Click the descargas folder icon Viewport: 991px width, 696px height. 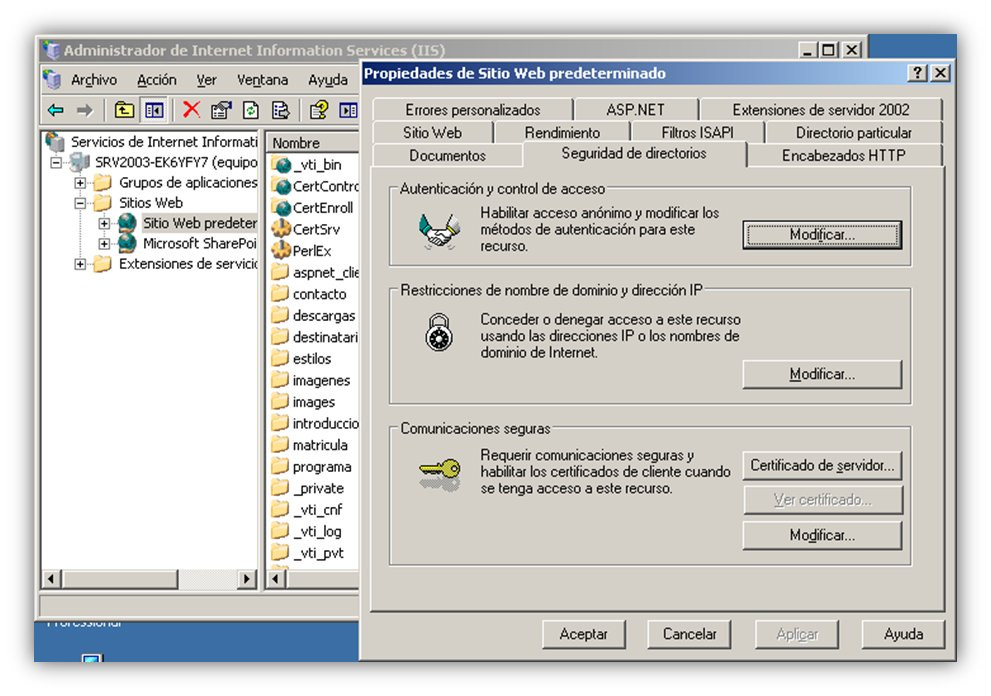click(x=280, y=315)
